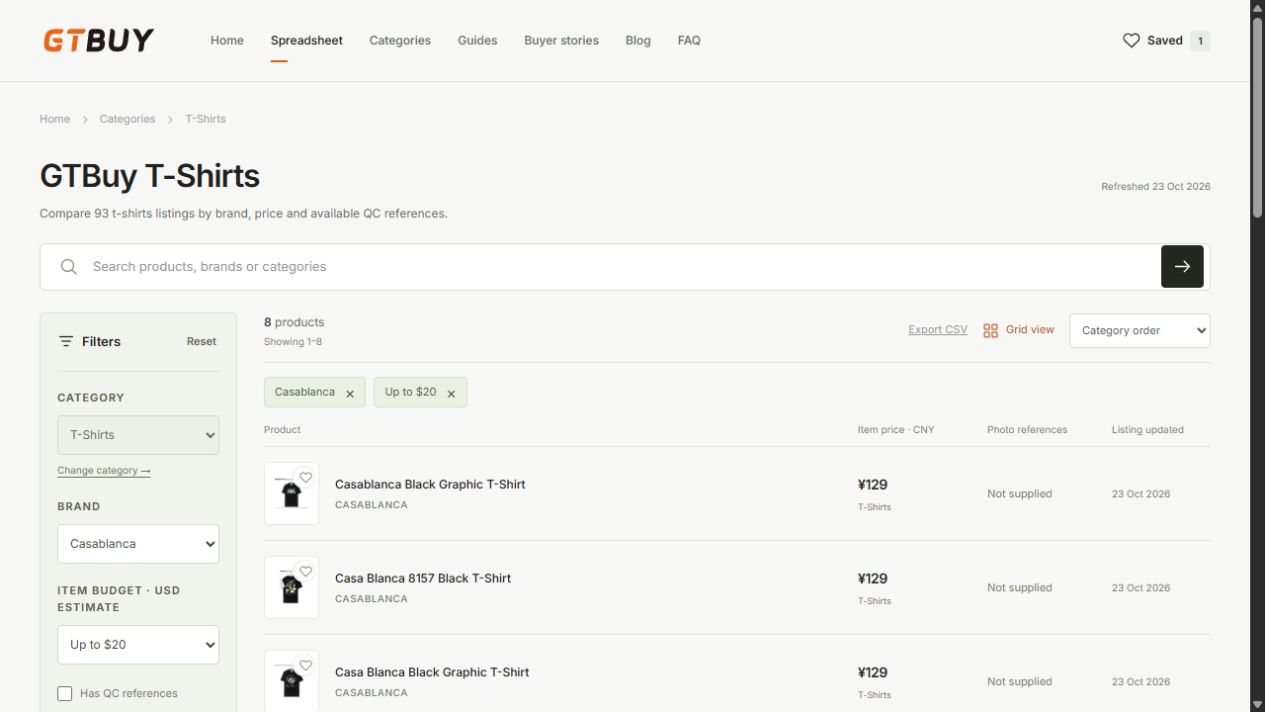Go to Home in the navigation bar
This screenshot has width=1265, height=712.
[227, 41]
